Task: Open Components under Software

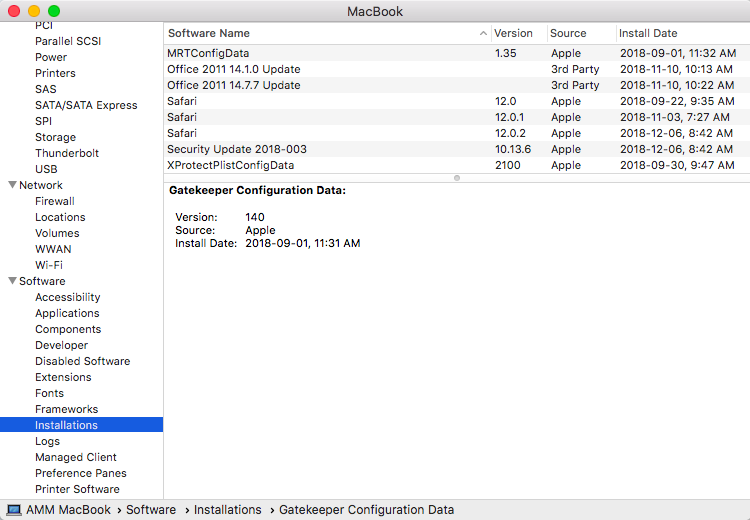Action: [68, 330]
